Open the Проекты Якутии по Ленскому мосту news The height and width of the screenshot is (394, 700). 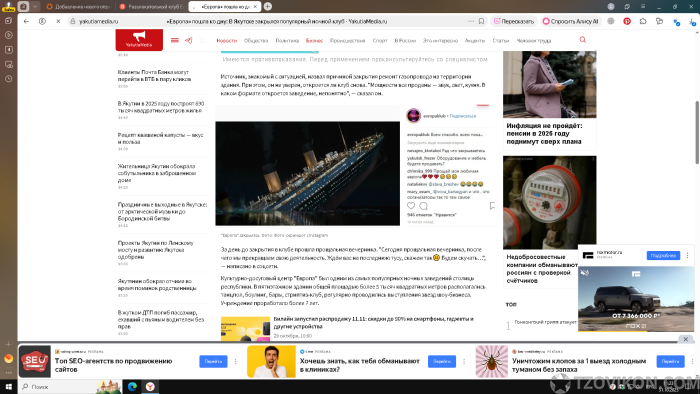click(155, 250)
